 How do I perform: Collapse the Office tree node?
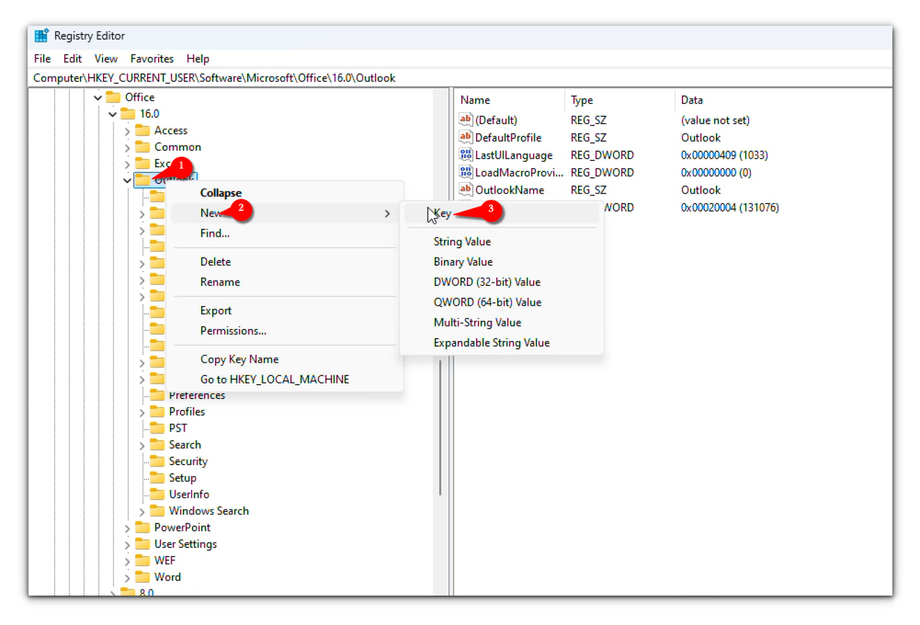coord(98,97)
